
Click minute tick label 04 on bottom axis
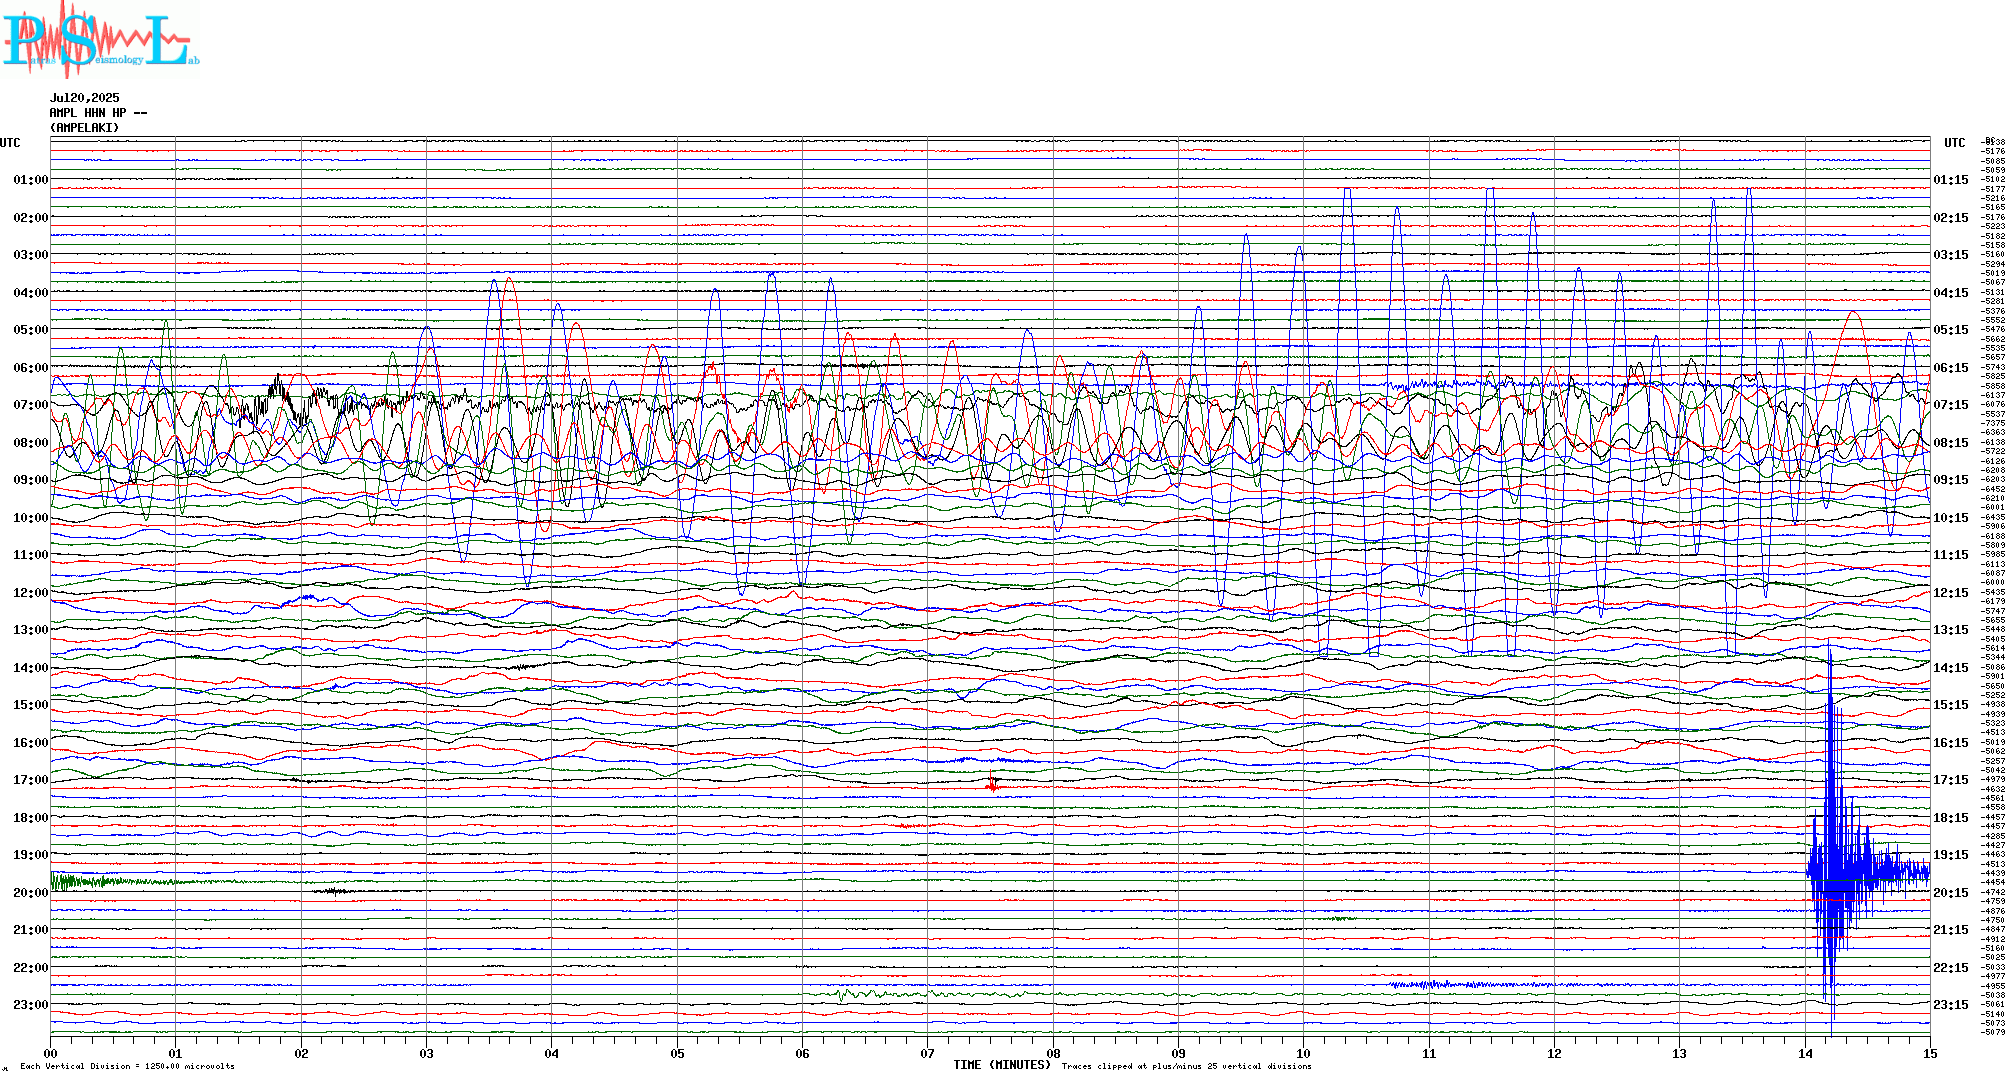pyautogui.click(x=551, y=1053)
